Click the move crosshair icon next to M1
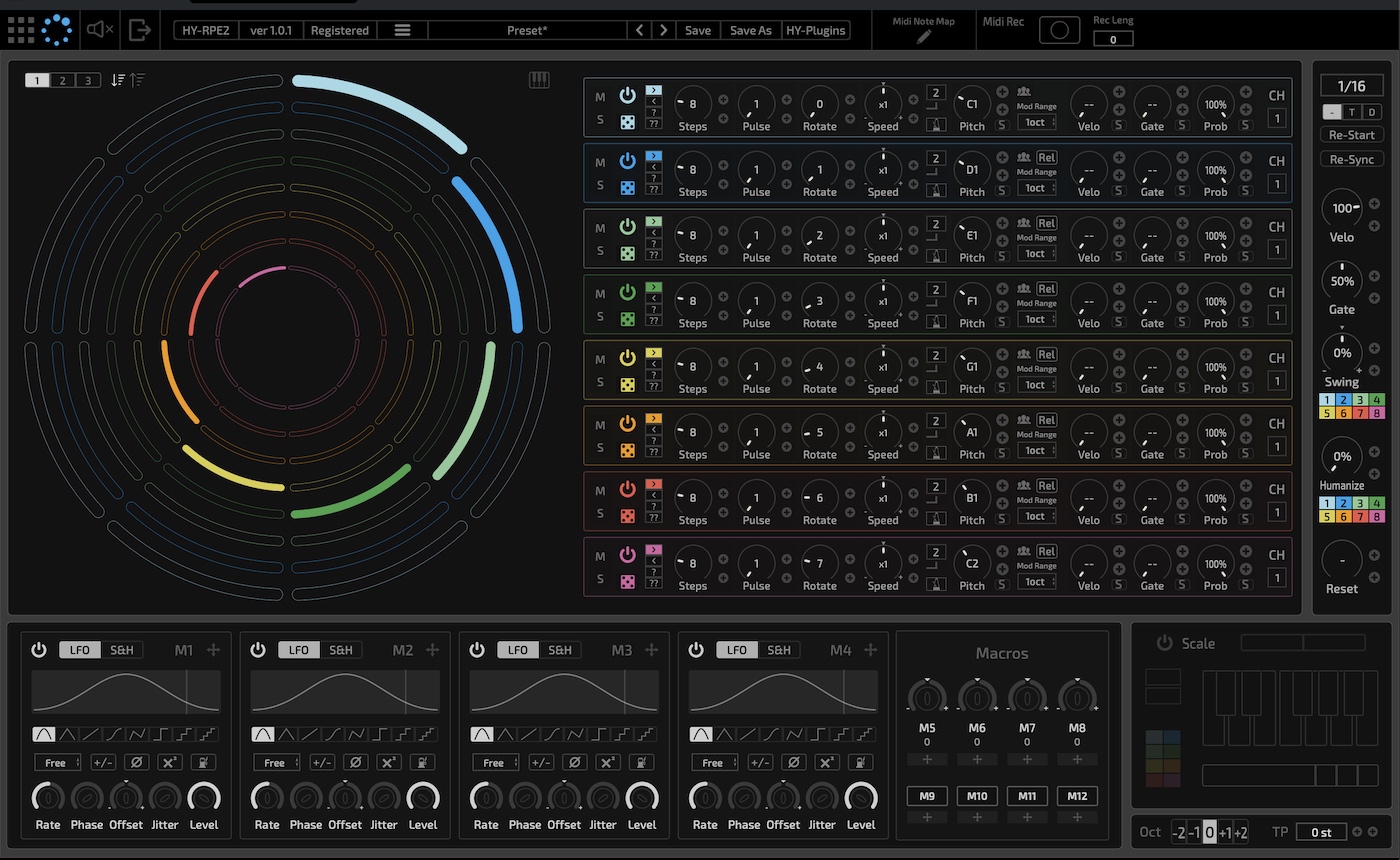1400x860 pixels. coord(213,650)
